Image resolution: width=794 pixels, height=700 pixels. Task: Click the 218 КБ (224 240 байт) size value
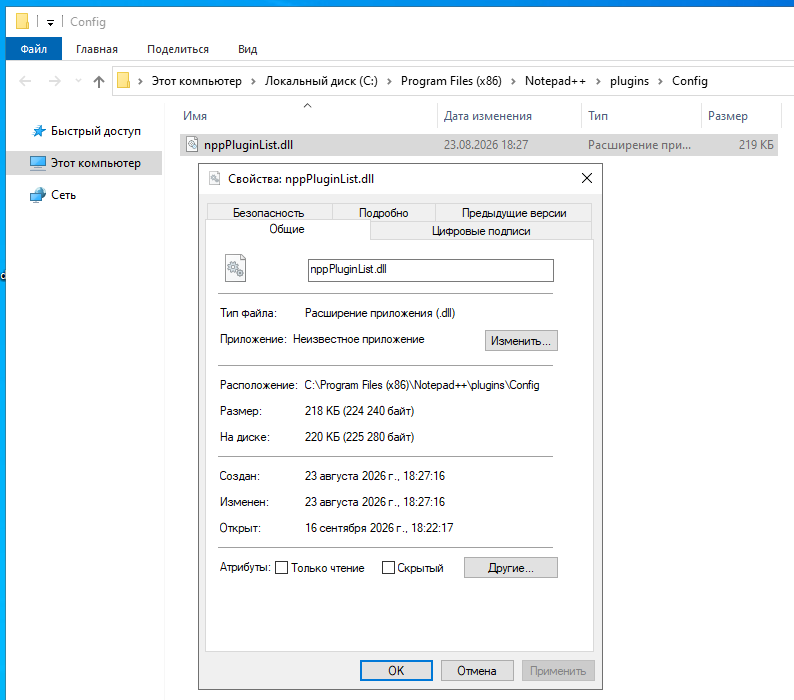point(359,411)
